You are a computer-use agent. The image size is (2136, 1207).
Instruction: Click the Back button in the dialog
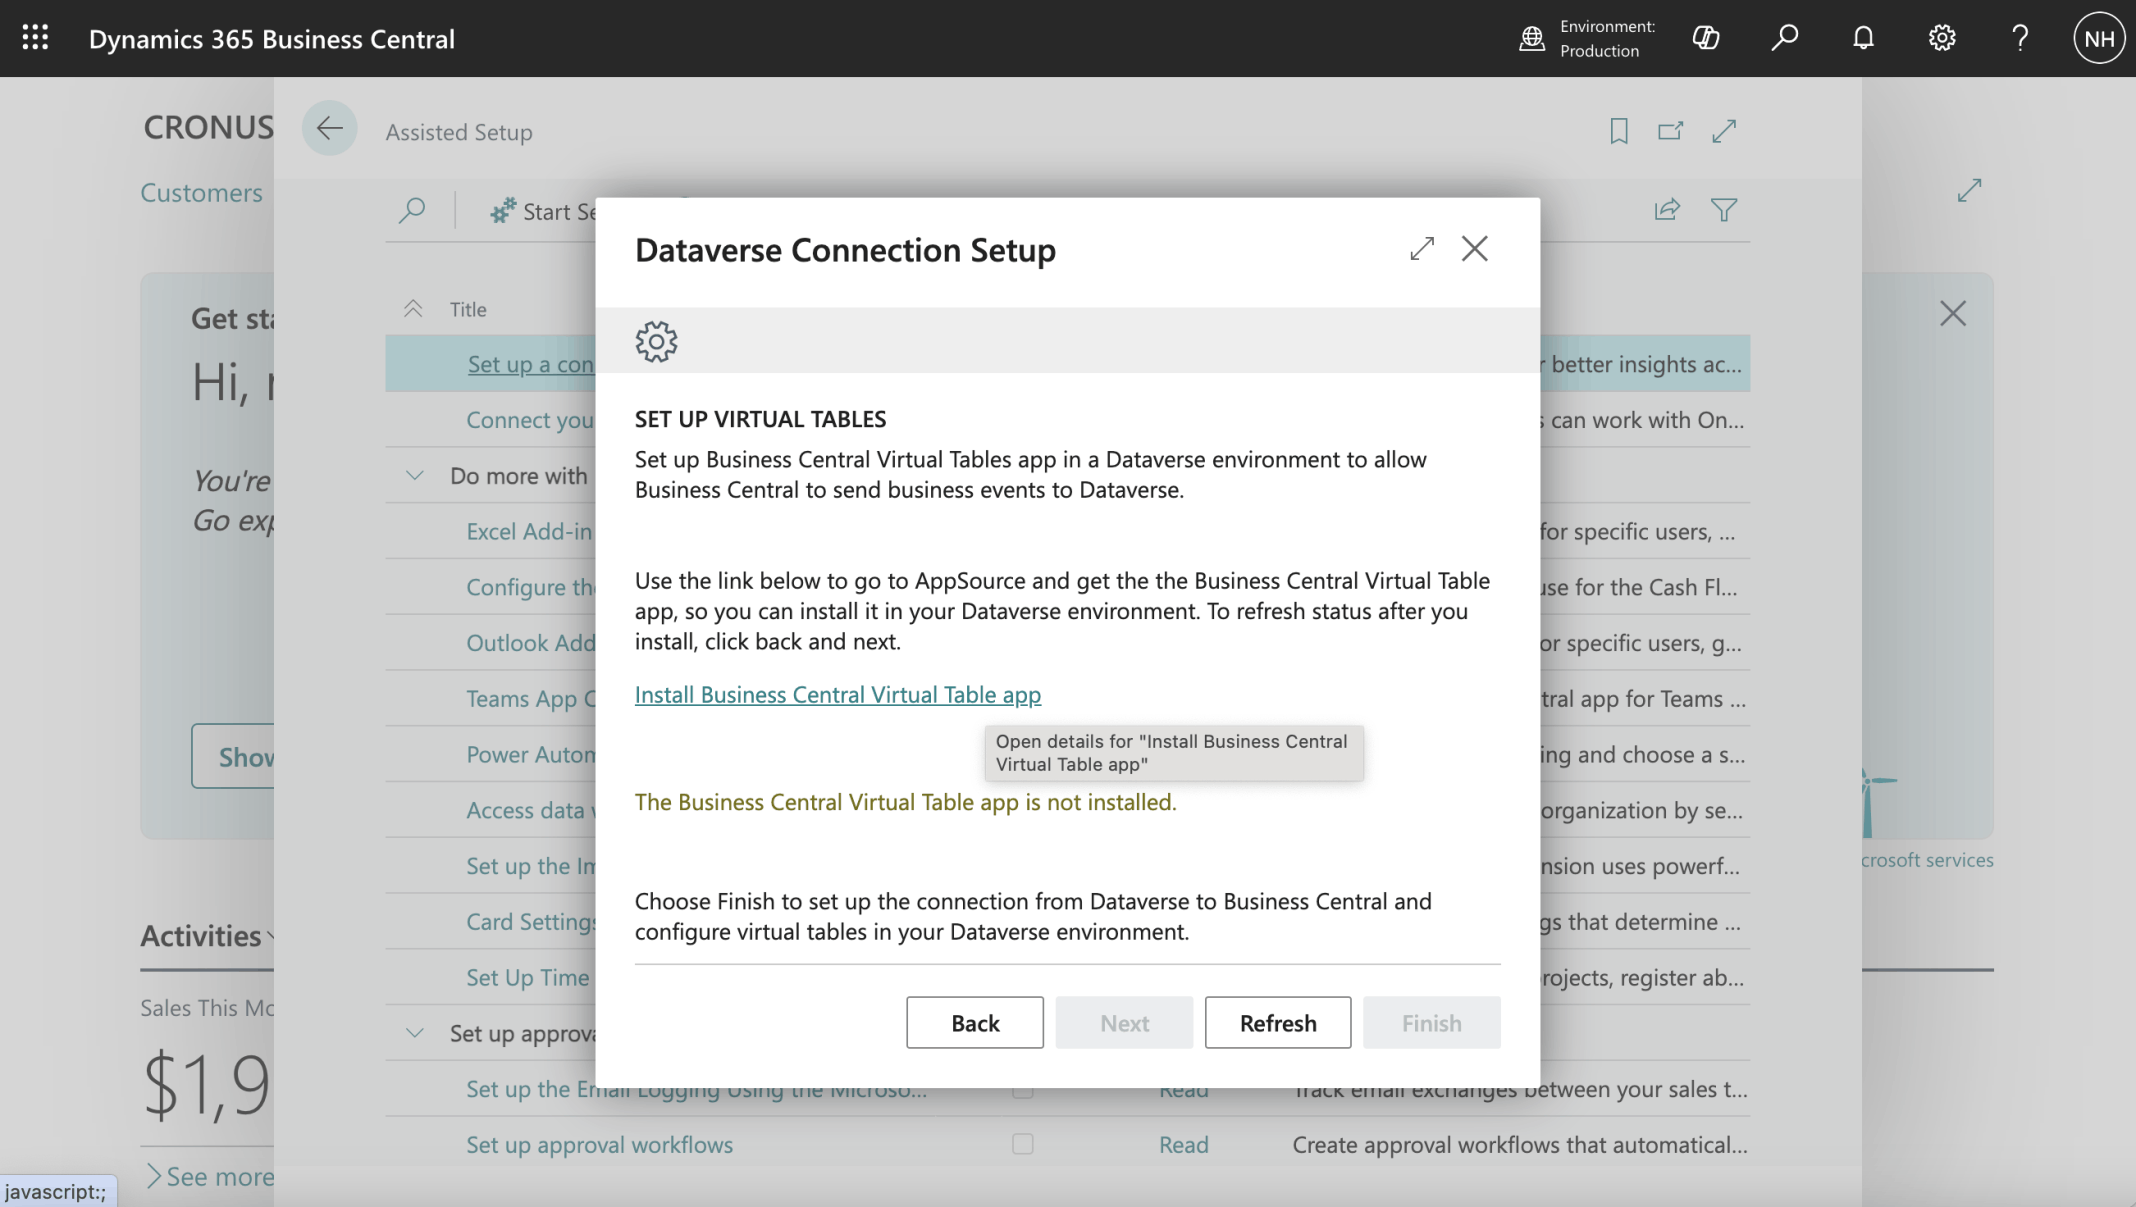pyautogui.click(x=974, y=1022)
